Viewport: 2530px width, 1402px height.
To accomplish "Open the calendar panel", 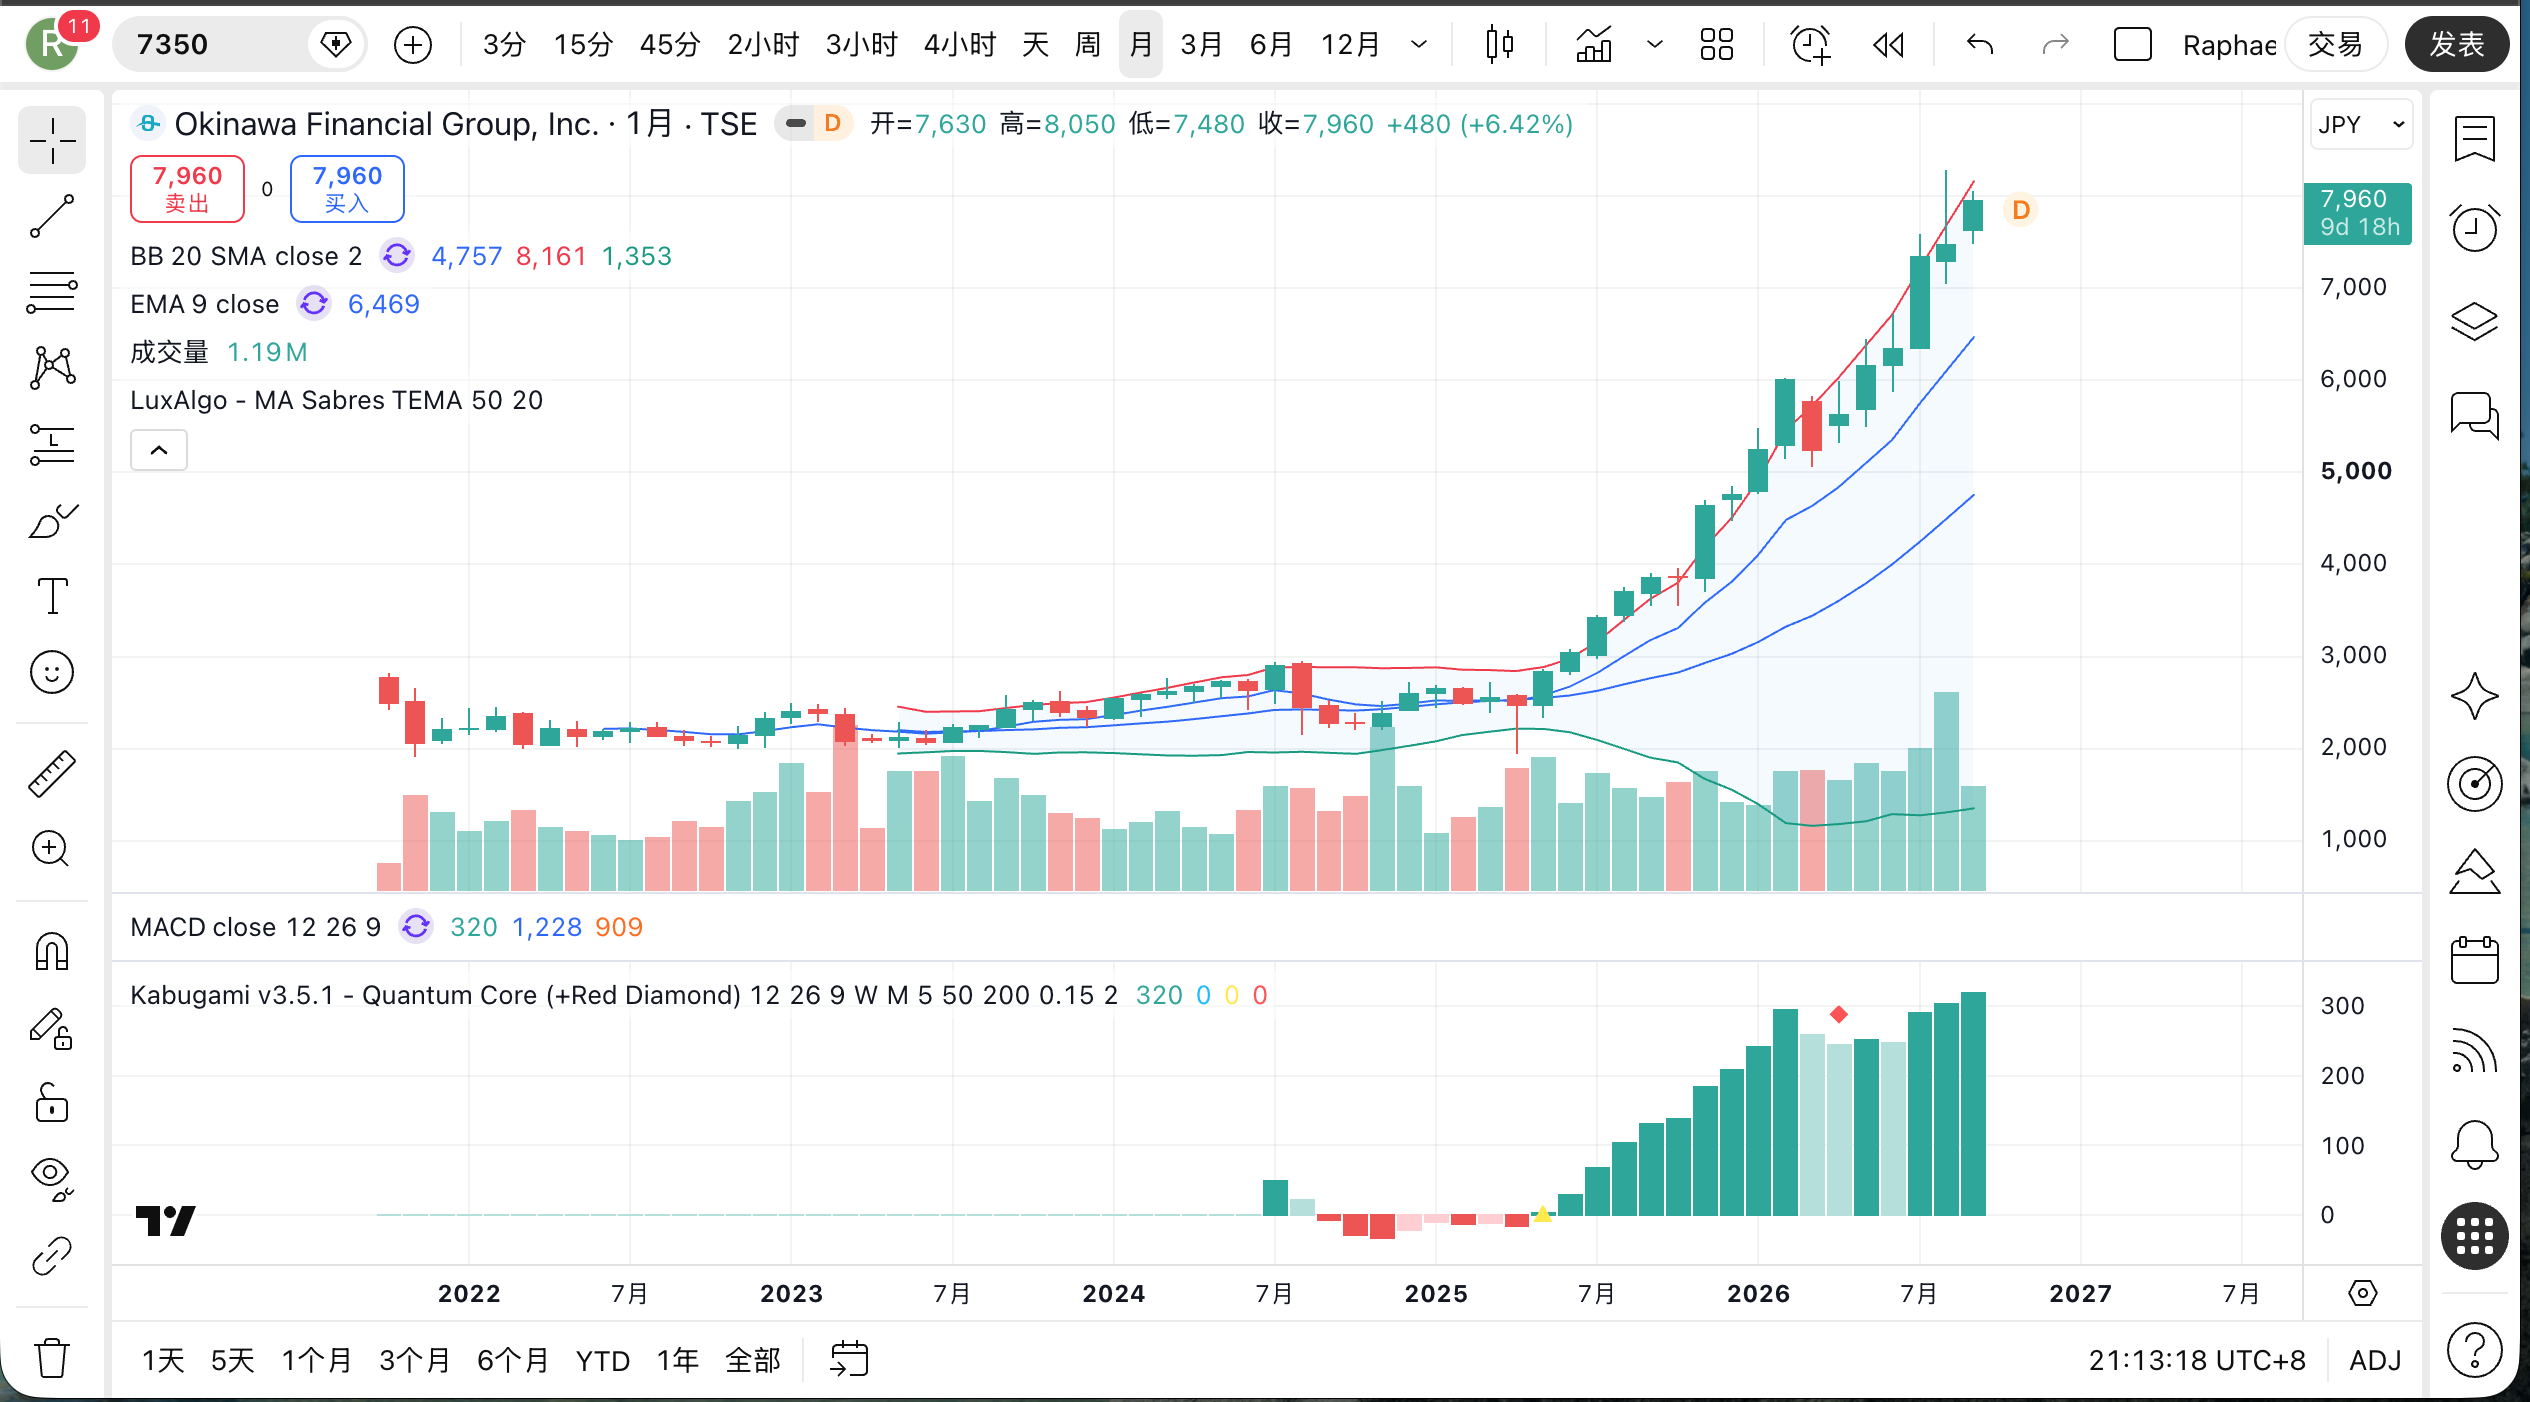I will (2474, 960).
